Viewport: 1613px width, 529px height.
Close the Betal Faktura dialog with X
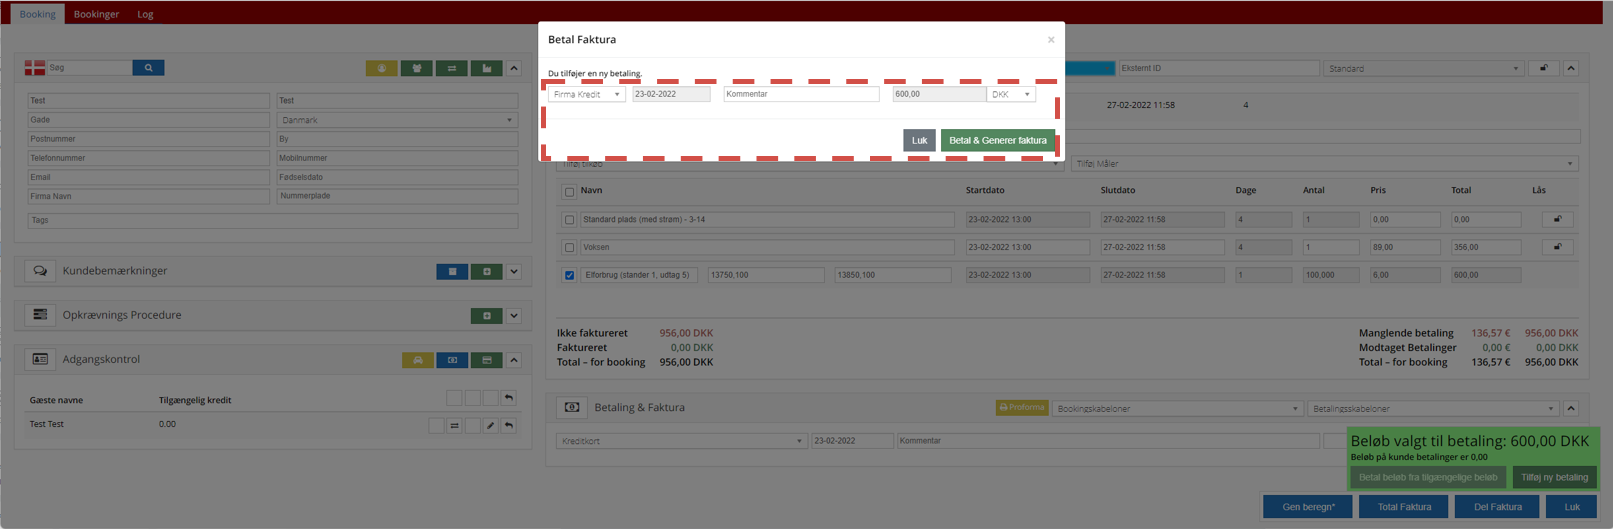point(1050,40)
